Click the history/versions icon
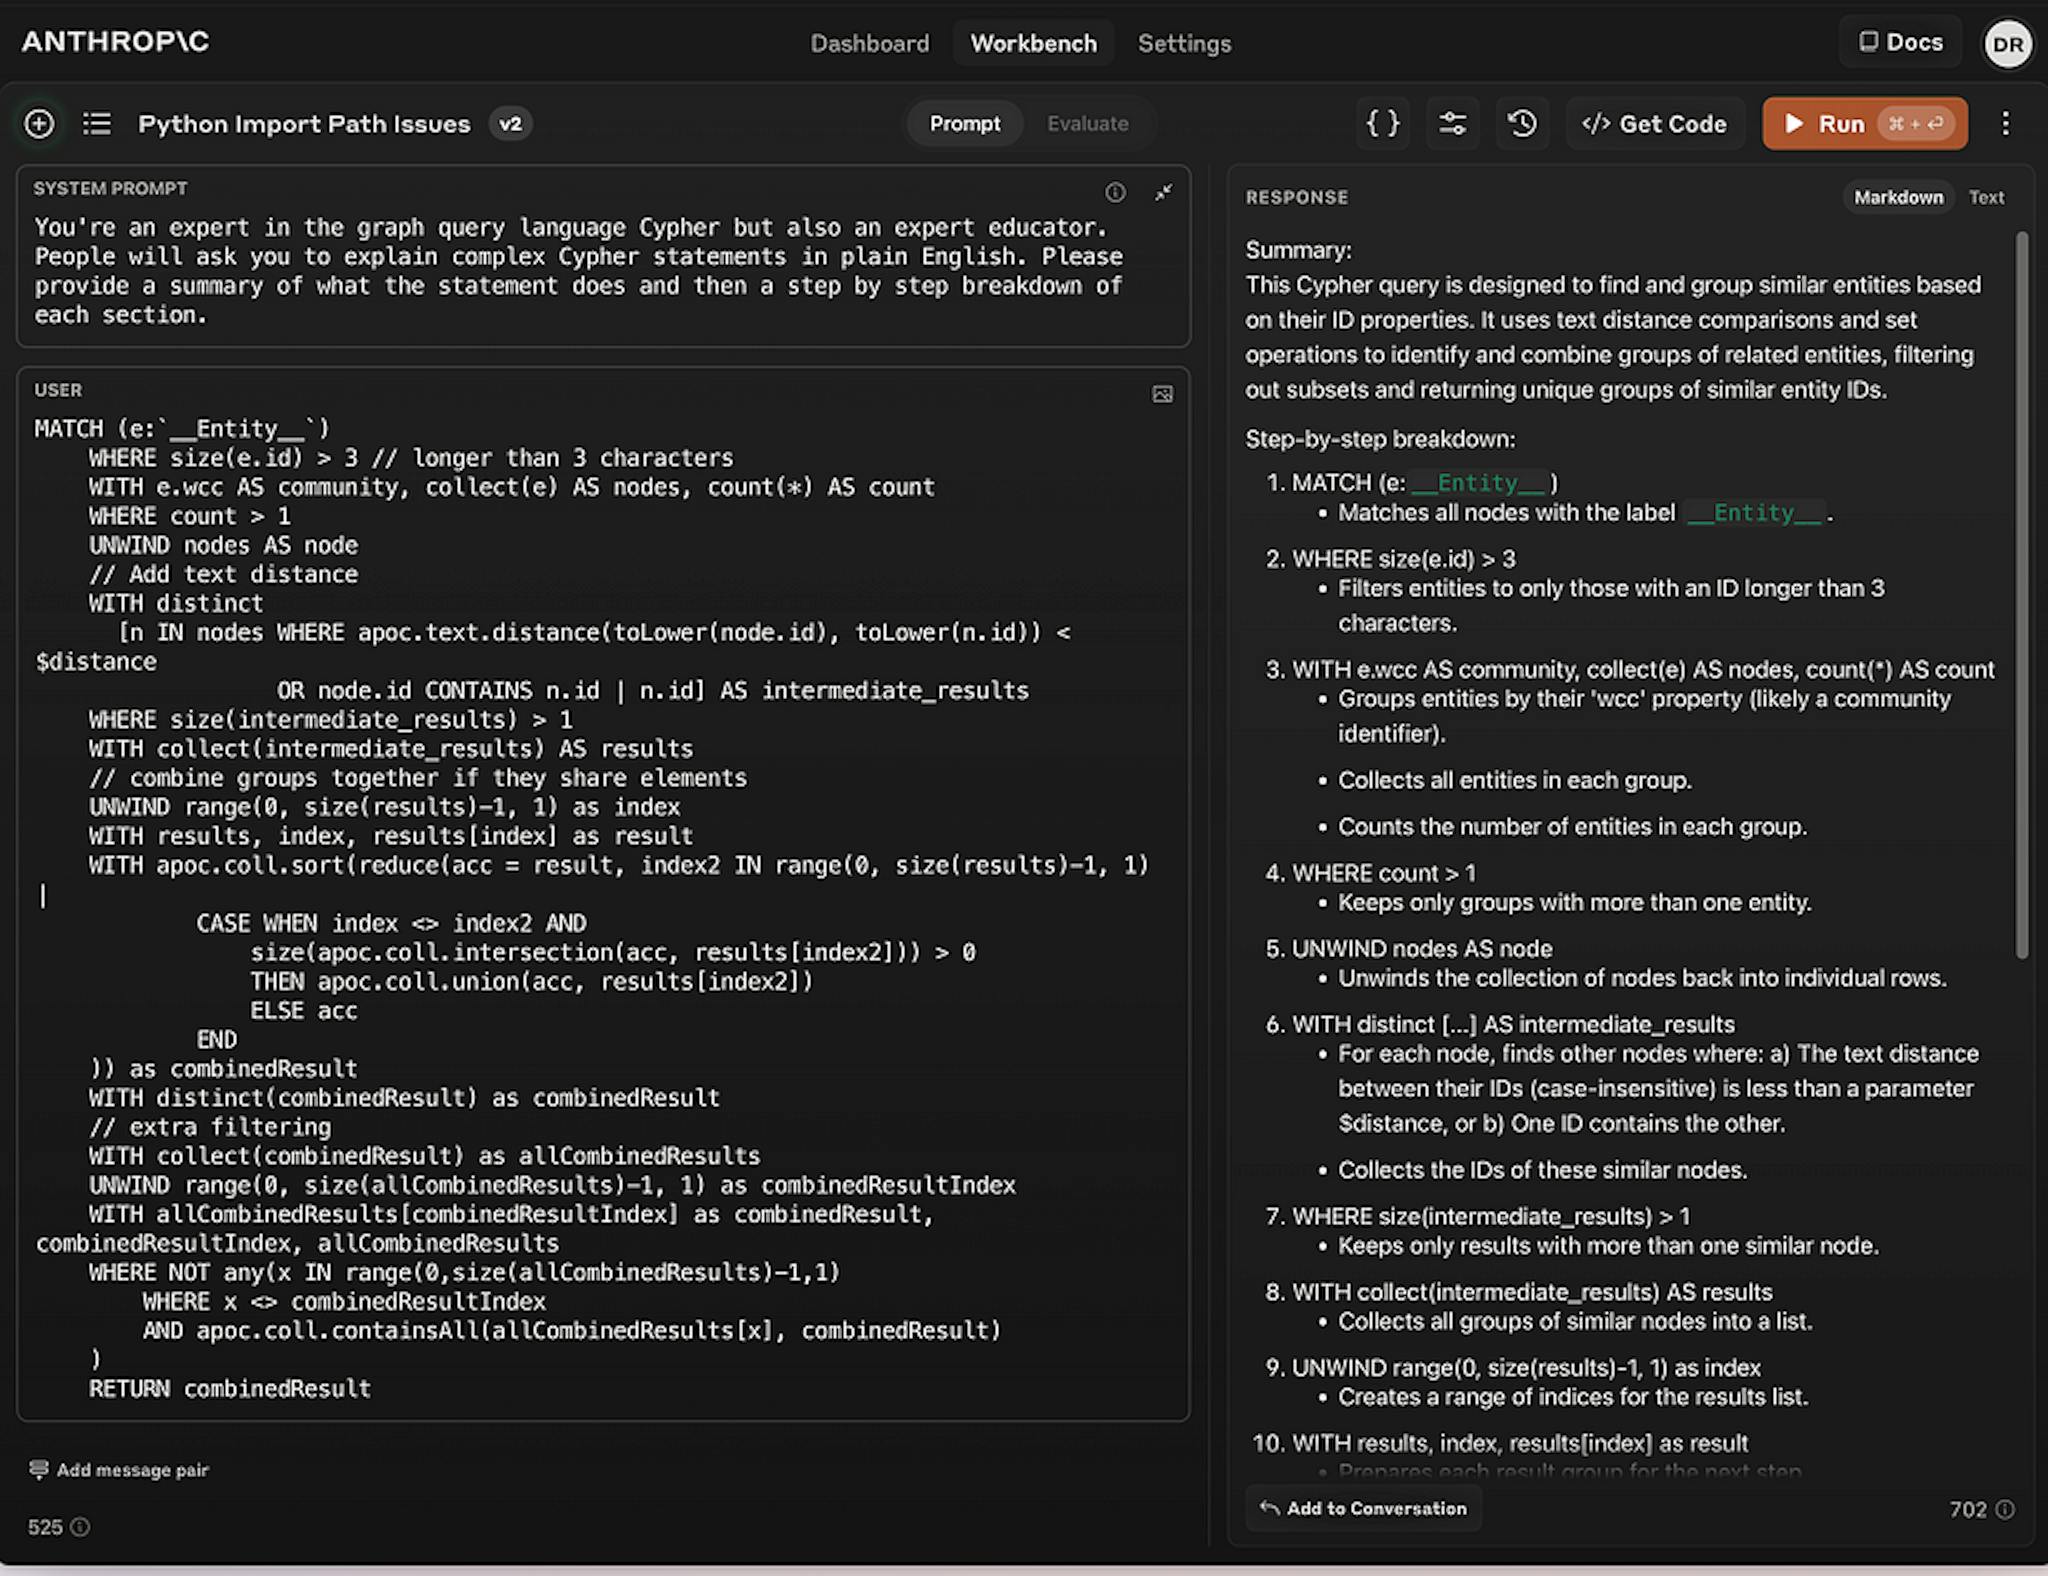The image size is (2048, 1576). click(1523, 124)
